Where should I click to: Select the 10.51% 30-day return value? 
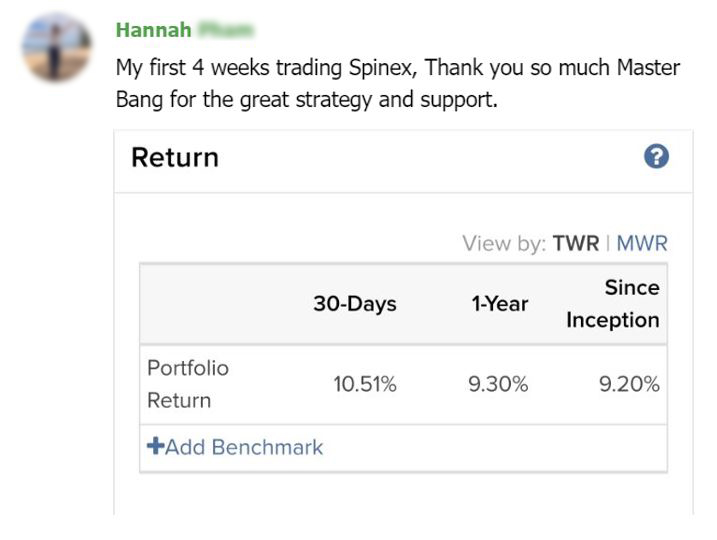364,384
